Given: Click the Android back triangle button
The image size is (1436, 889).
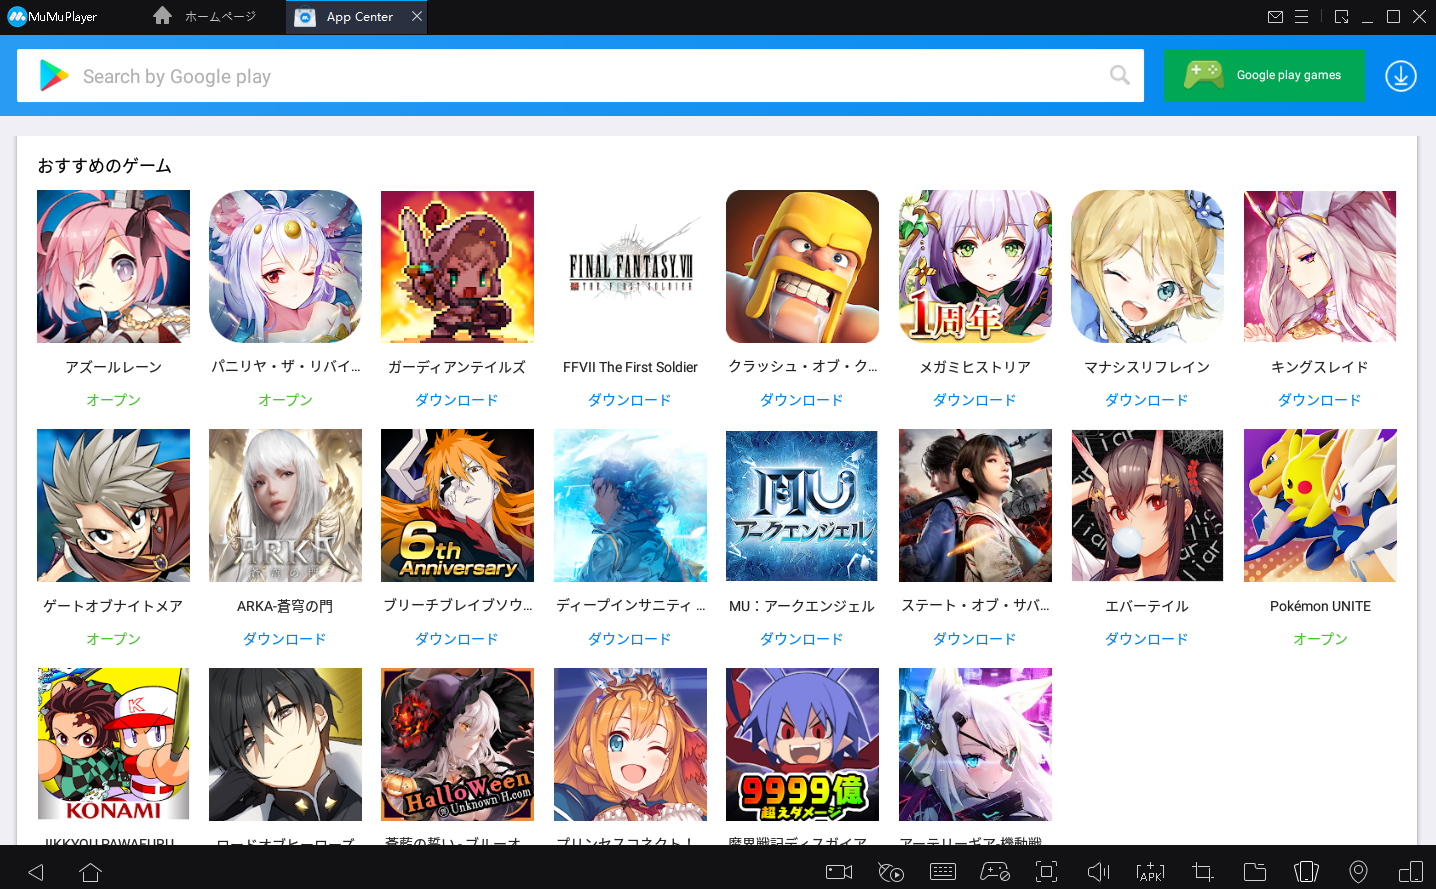Looking at the screenshot, I should pyautogui.click(x=37, y=872).
